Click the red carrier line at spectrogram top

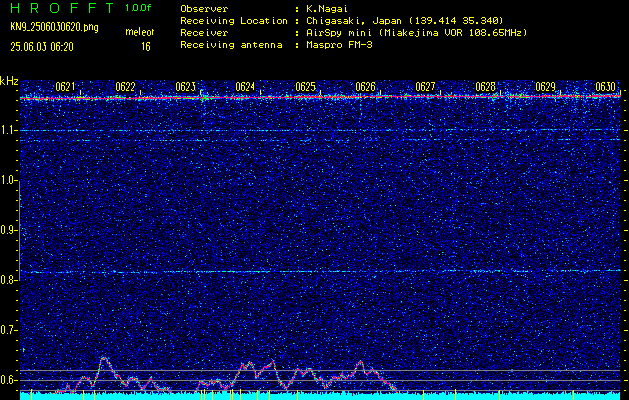[x=320, y=97]
